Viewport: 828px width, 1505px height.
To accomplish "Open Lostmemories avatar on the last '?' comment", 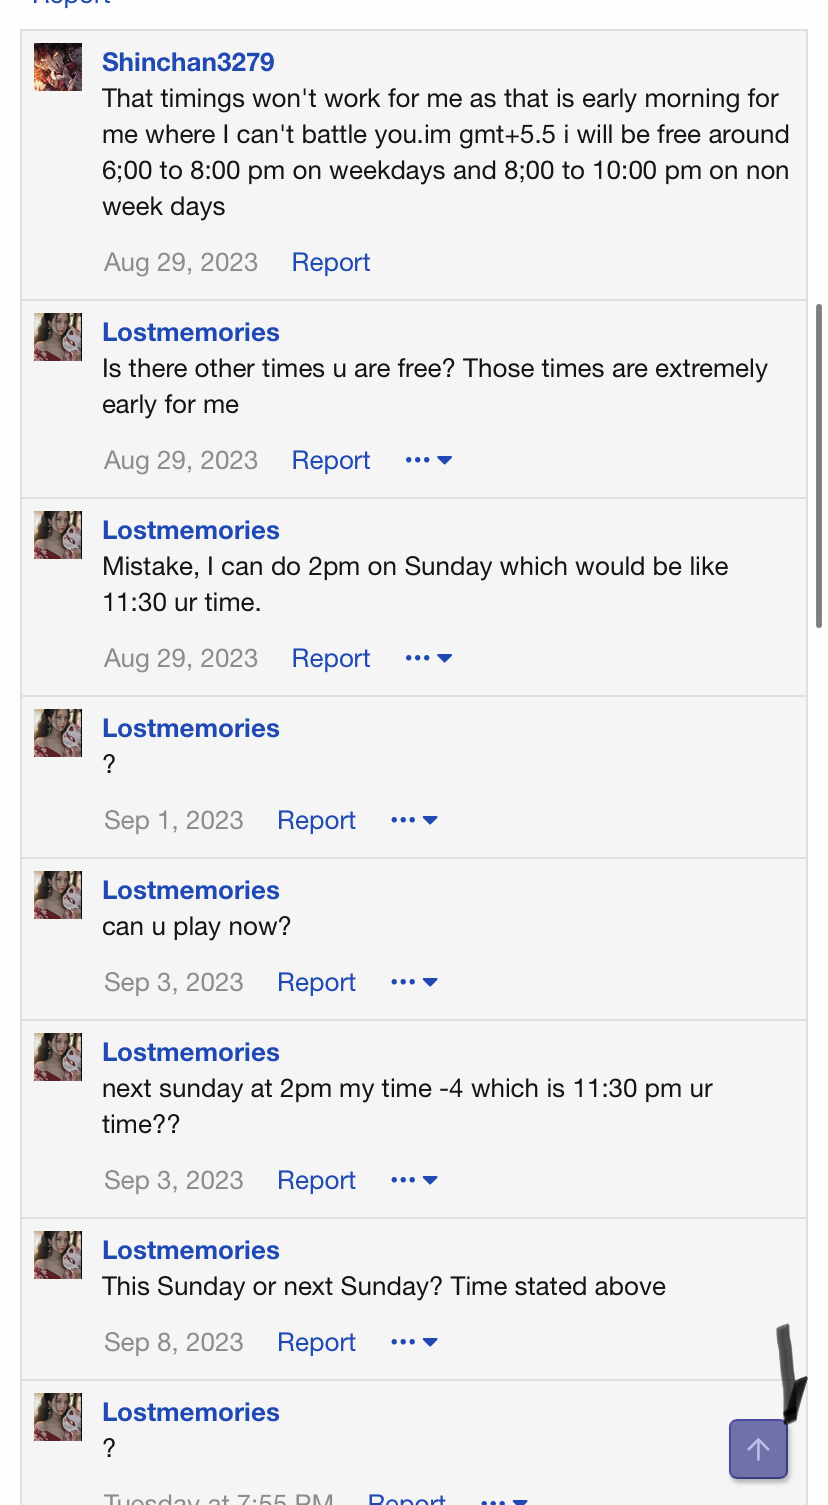I will [x=58, y=1417].
